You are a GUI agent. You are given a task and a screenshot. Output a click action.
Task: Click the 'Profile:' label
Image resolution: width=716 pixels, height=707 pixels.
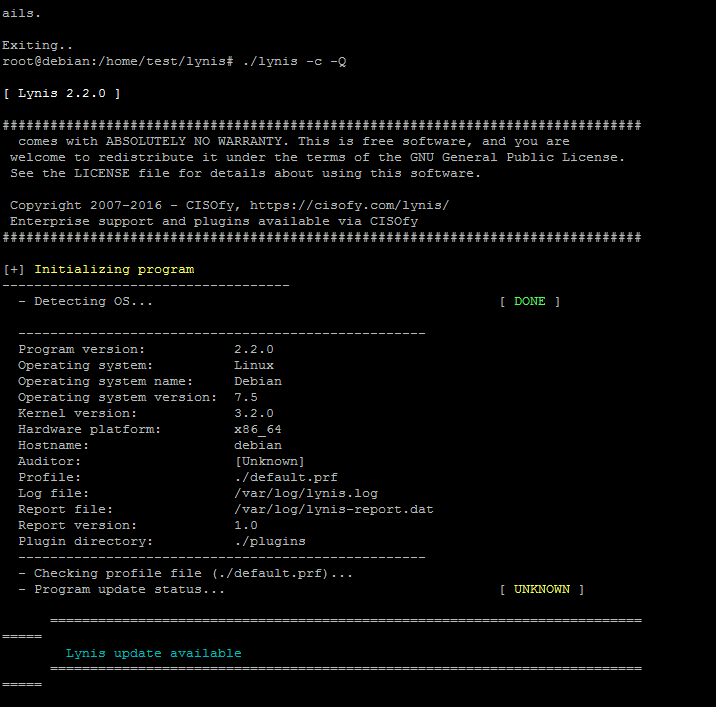49,477
